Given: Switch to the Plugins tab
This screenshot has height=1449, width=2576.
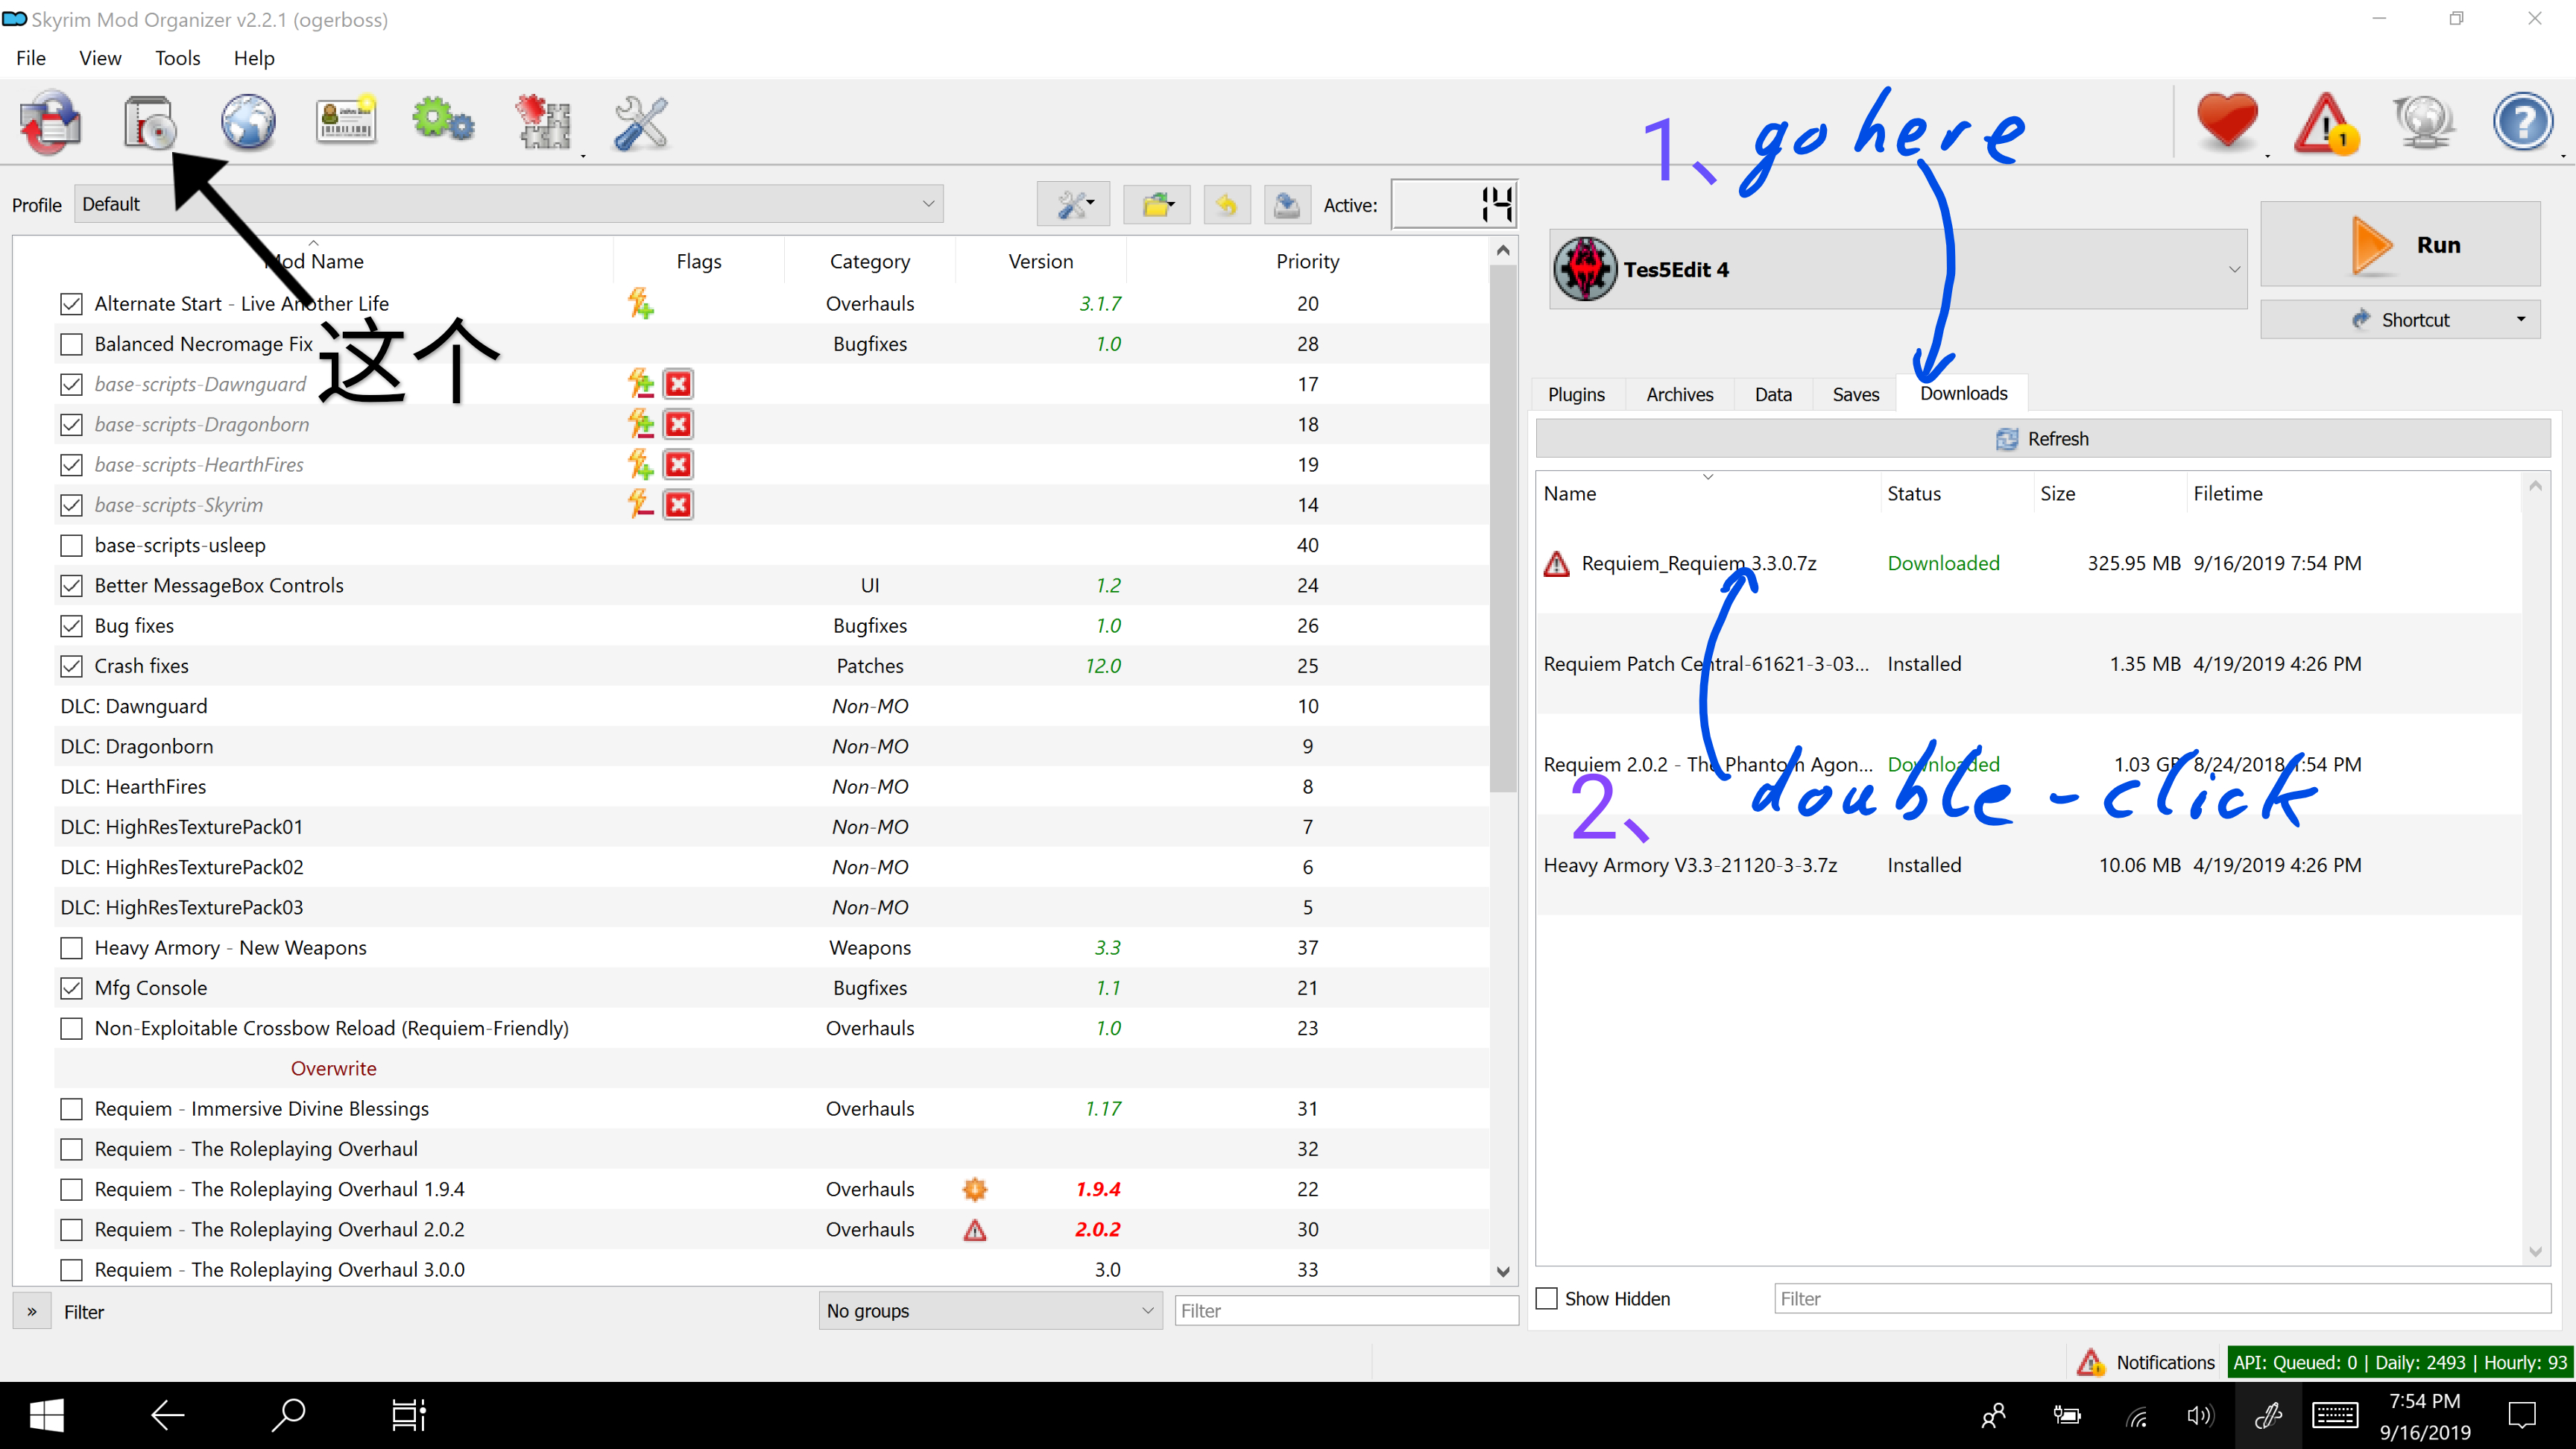Looking at the screenshot, I should click(x=1576, y=394).
